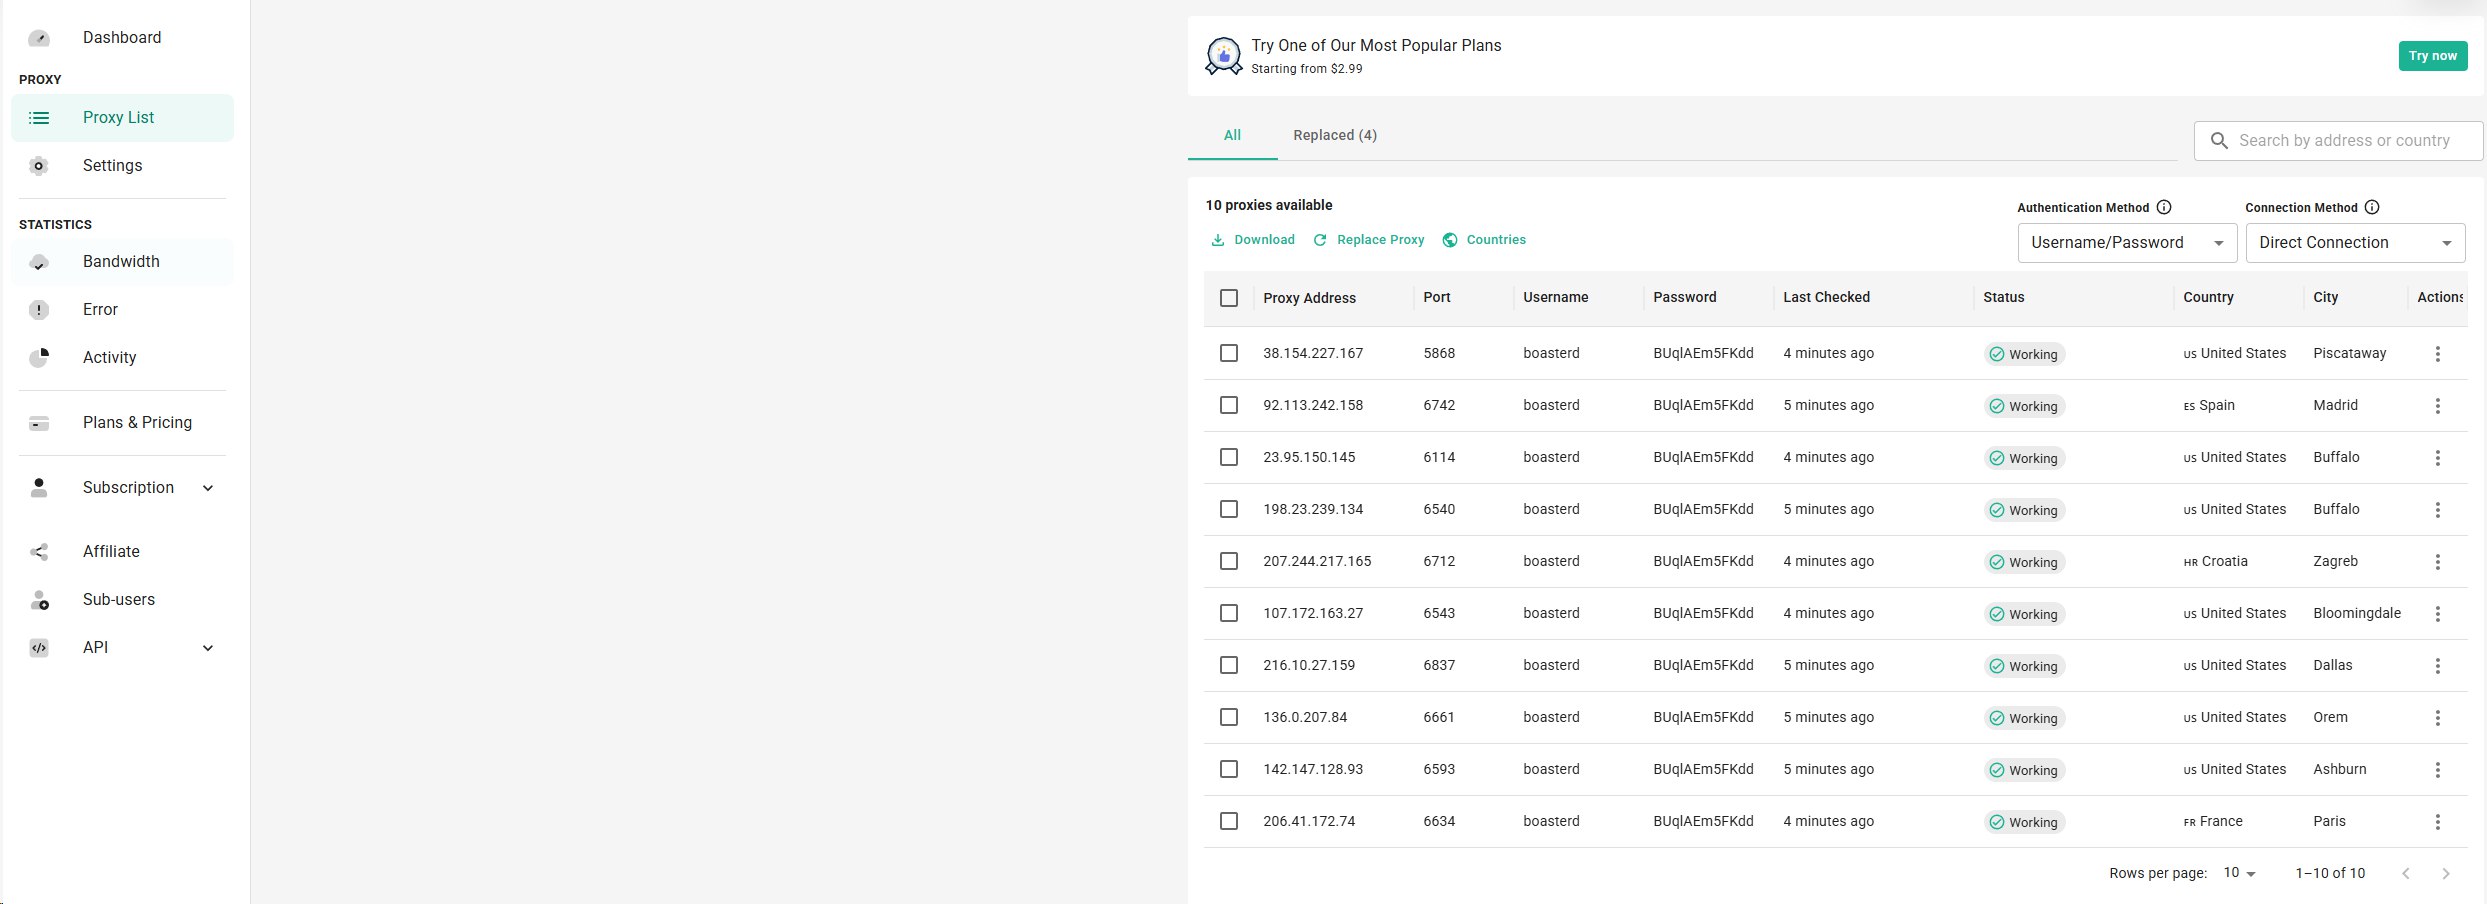Viewport: 2487px width, 904px height.
Task: Click the Countries button
Action: click(x=1484, y=240)
